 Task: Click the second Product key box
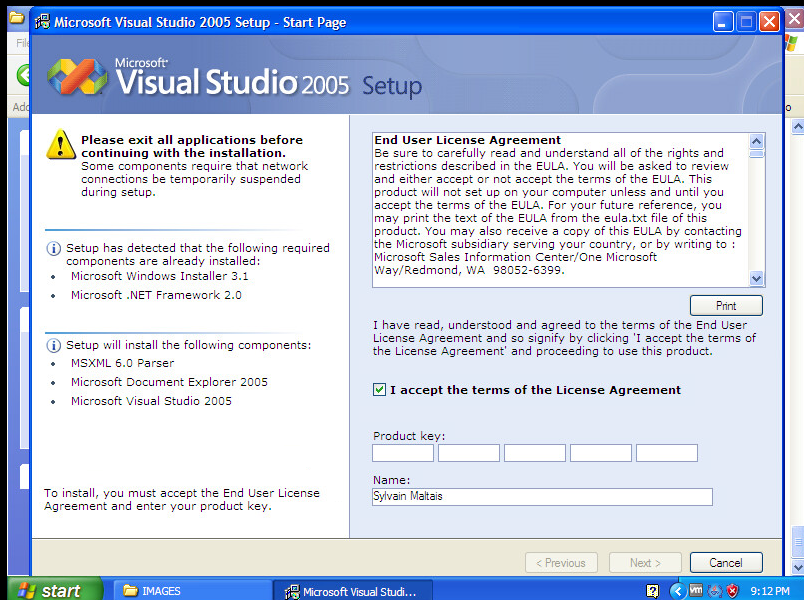469,453
